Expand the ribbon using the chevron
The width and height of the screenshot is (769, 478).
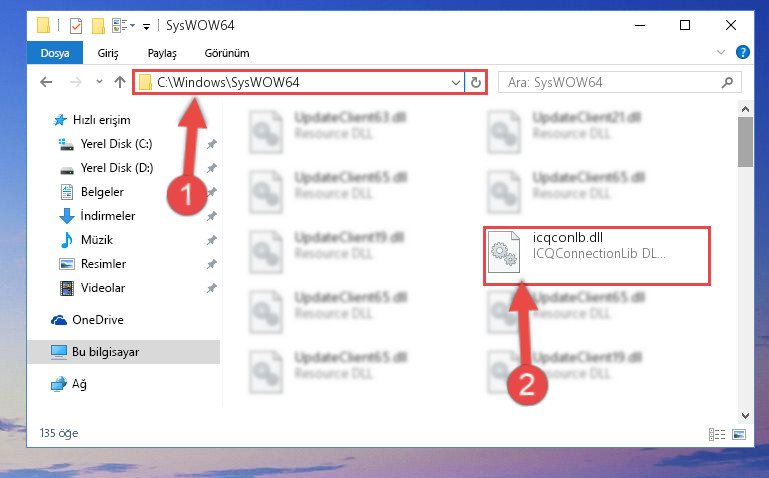(720, 52)
